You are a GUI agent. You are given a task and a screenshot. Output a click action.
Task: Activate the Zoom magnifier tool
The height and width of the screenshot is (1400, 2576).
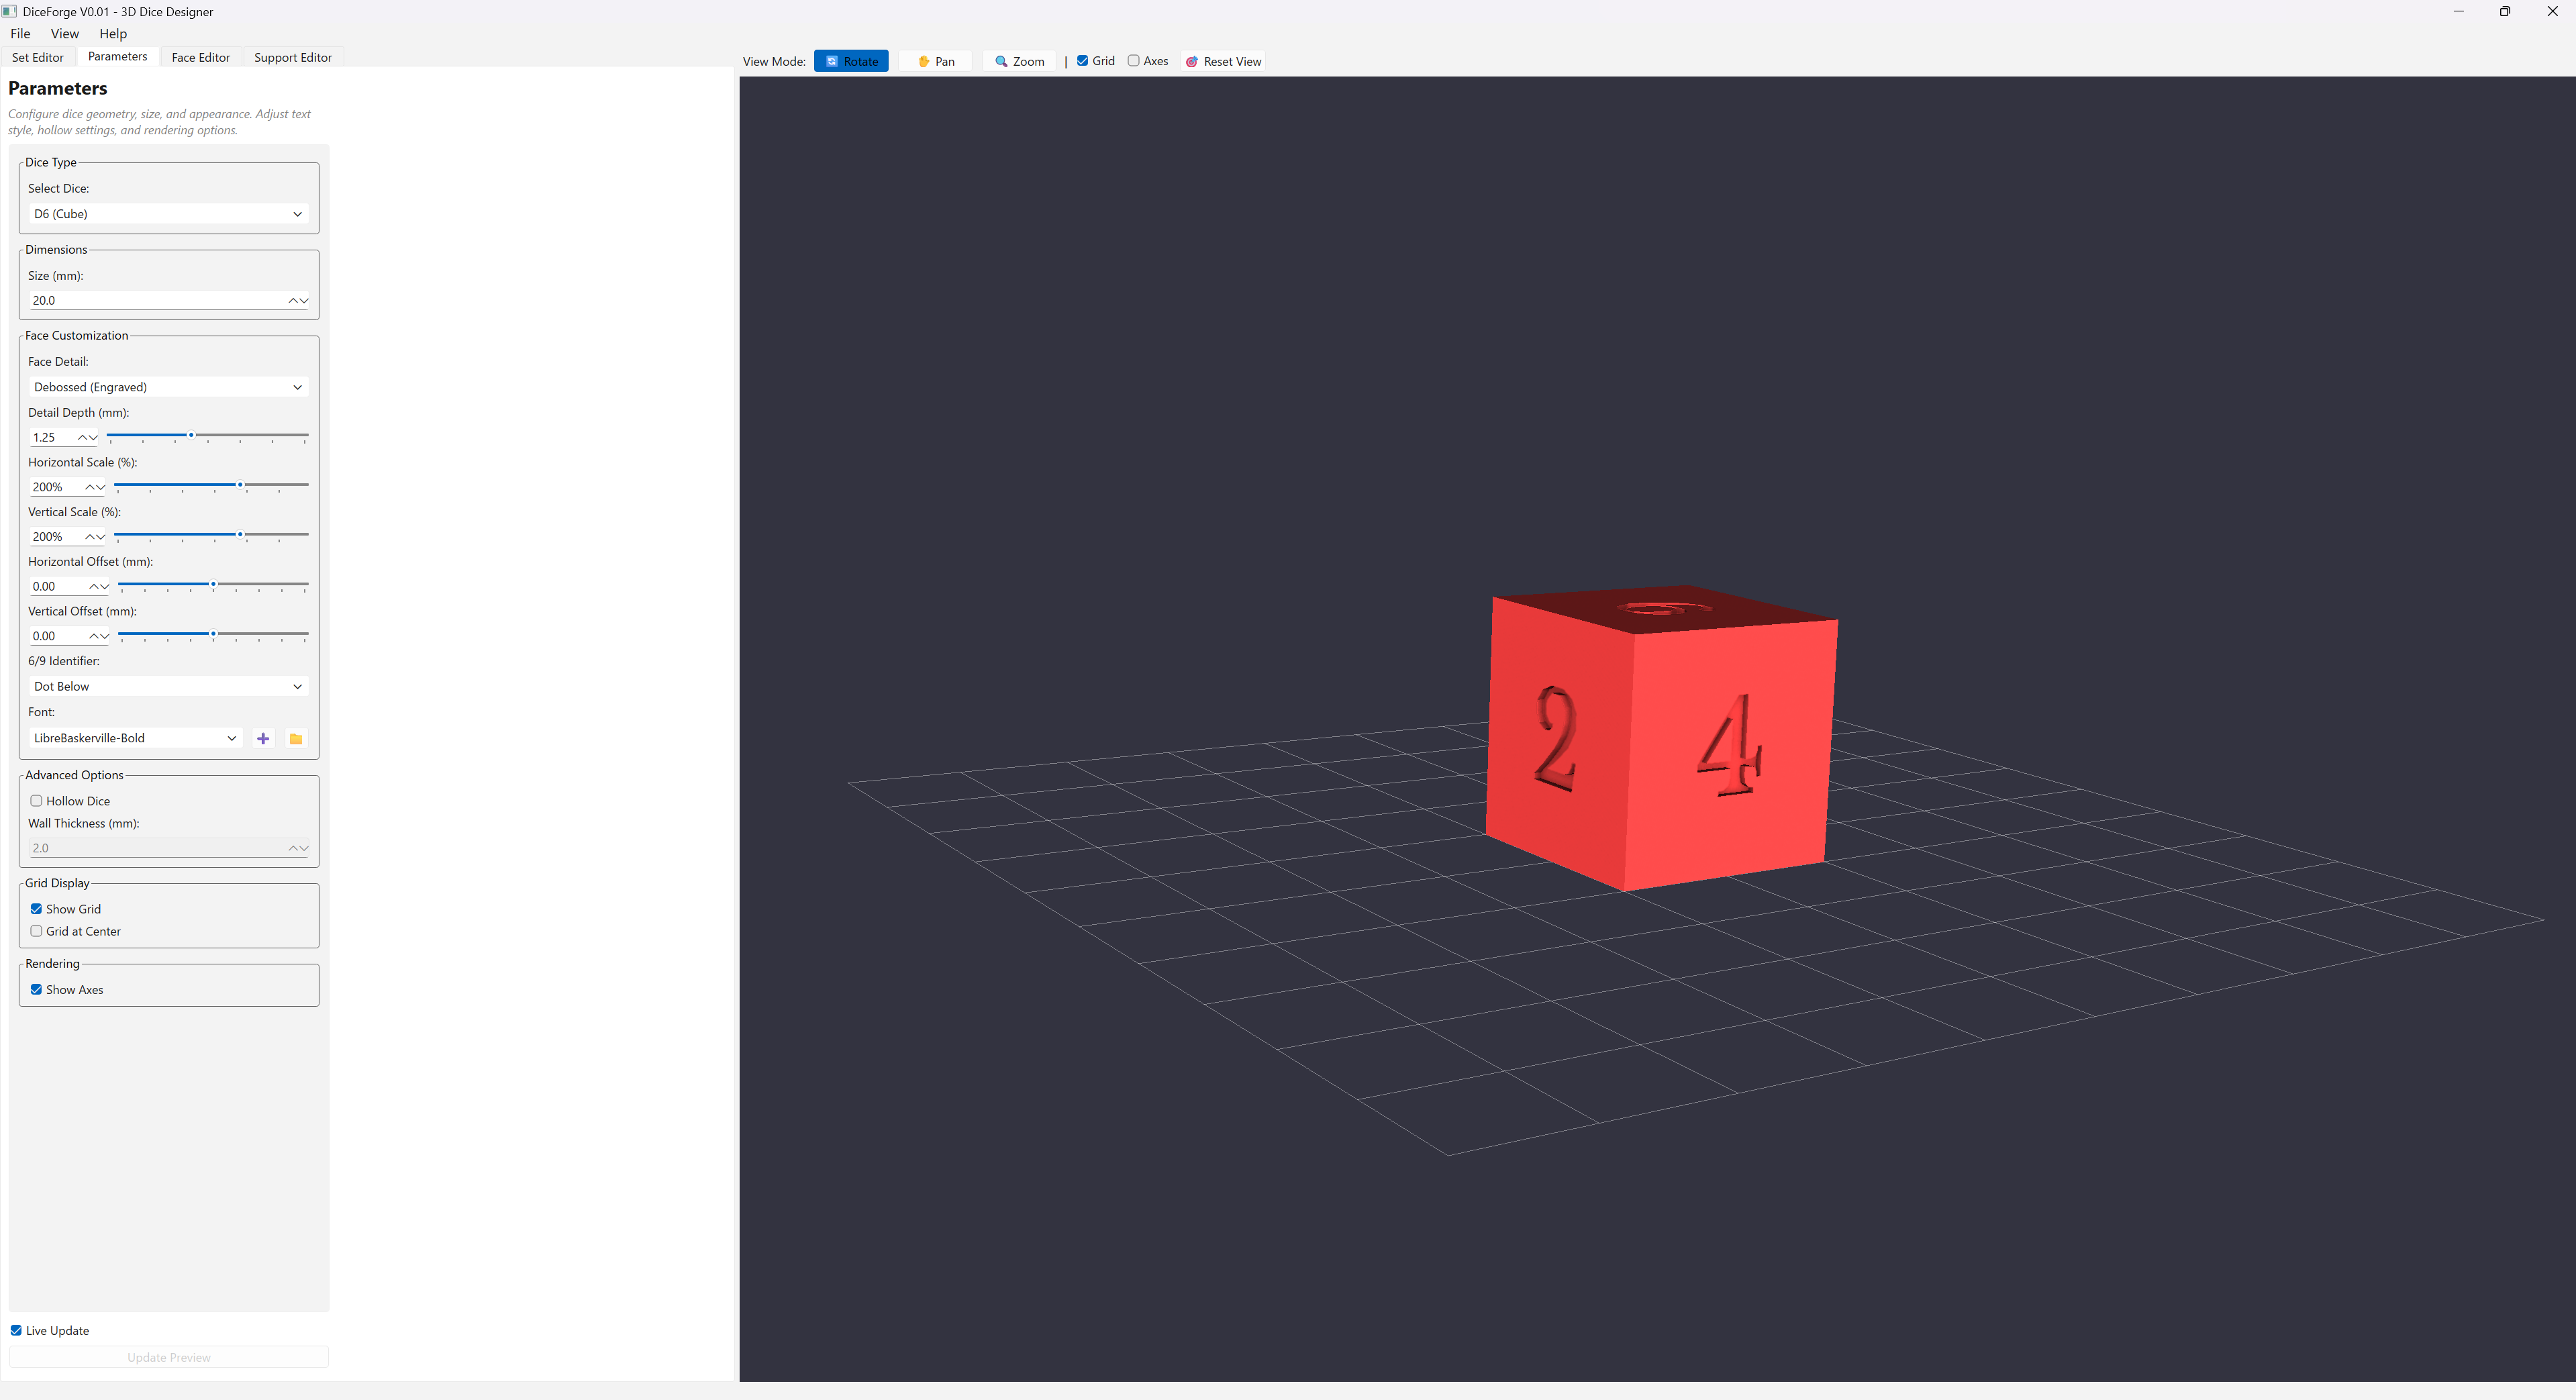click(1001, 61)
